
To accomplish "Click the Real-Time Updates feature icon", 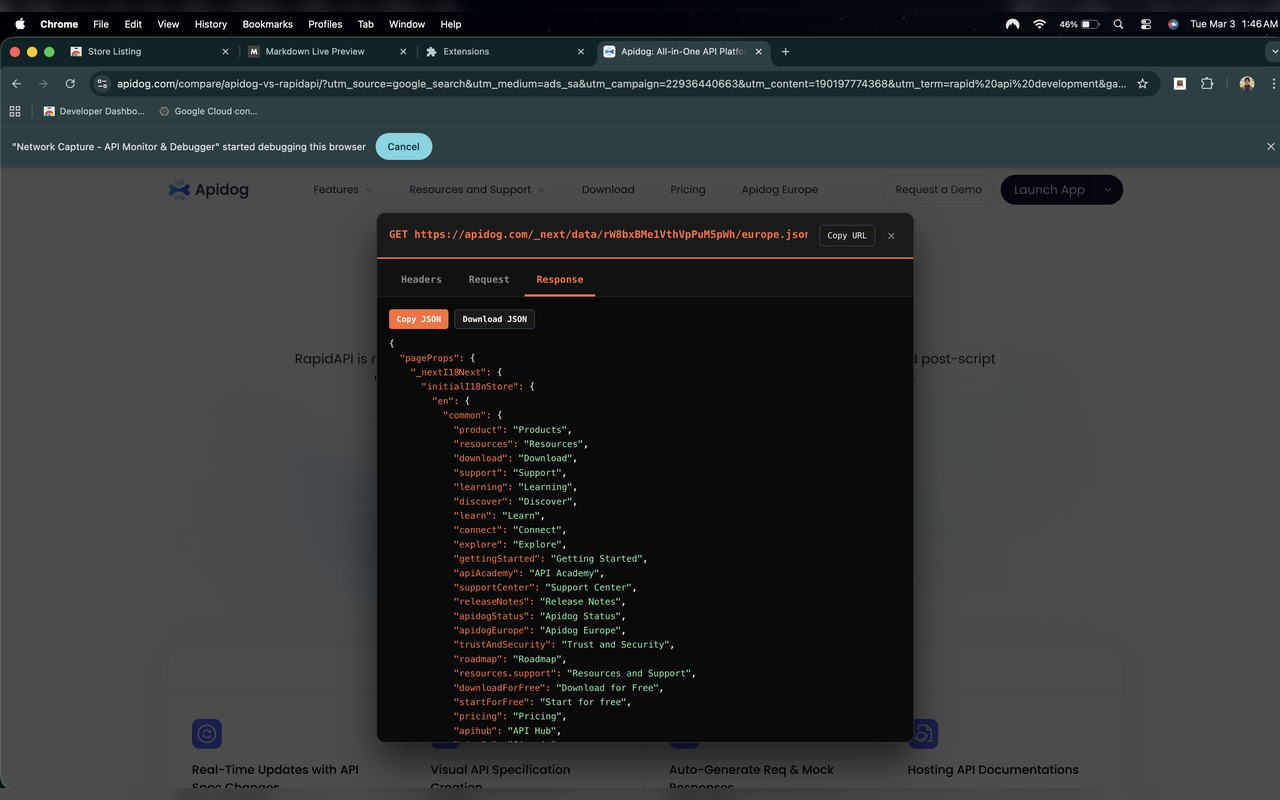I will (x=207, y=734).
